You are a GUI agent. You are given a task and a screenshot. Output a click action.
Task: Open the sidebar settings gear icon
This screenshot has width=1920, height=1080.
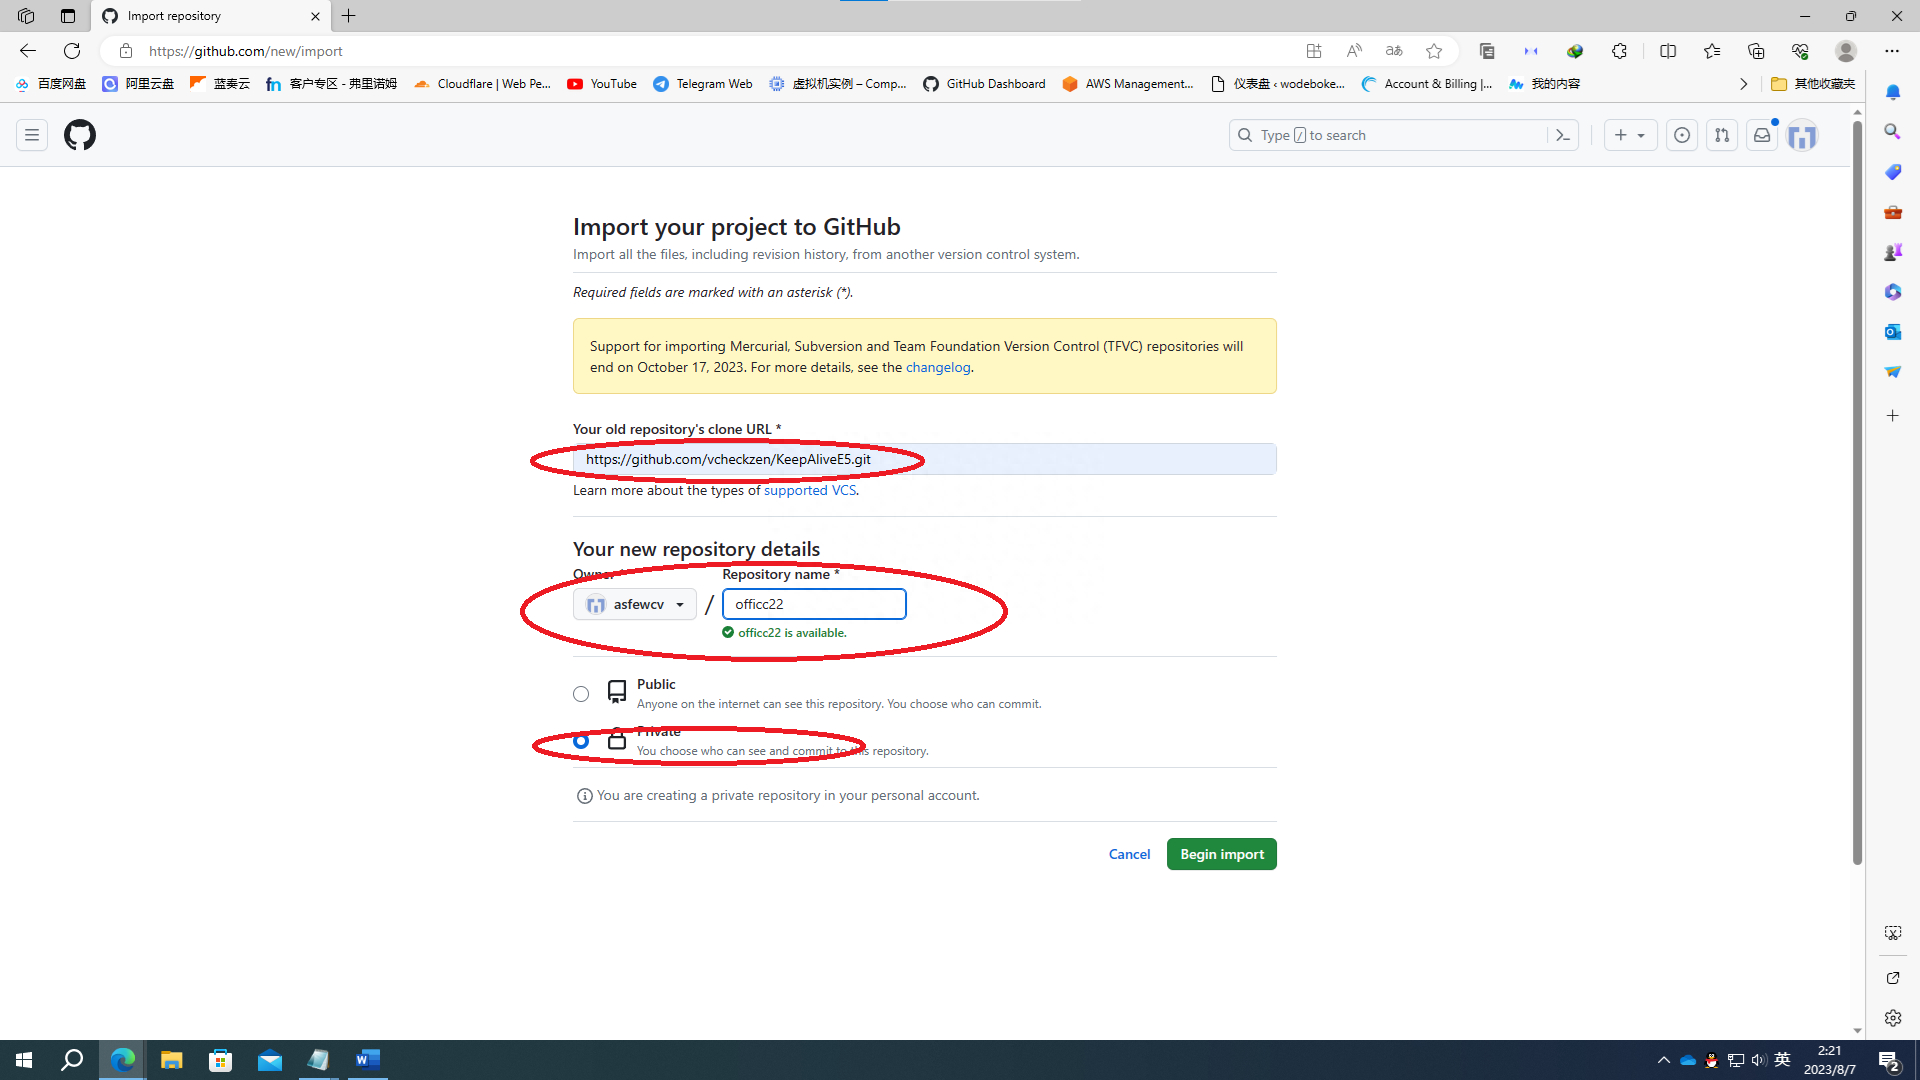point(1893,1018)
